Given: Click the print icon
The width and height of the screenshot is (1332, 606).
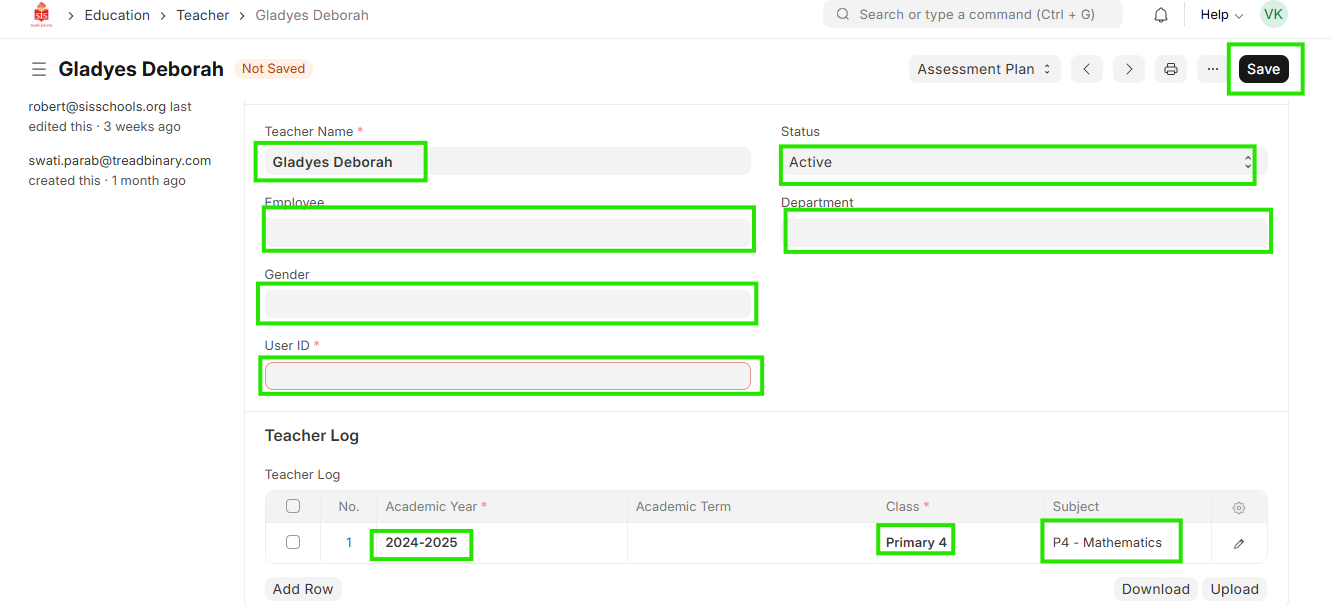Looking at the screenshot, I should (1171, 69).
